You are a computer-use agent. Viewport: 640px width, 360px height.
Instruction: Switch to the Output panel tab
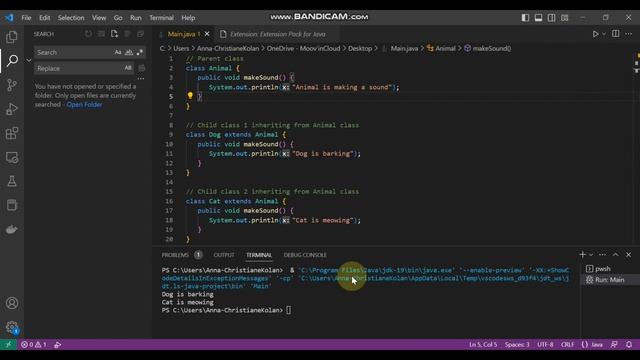(224, 255)
